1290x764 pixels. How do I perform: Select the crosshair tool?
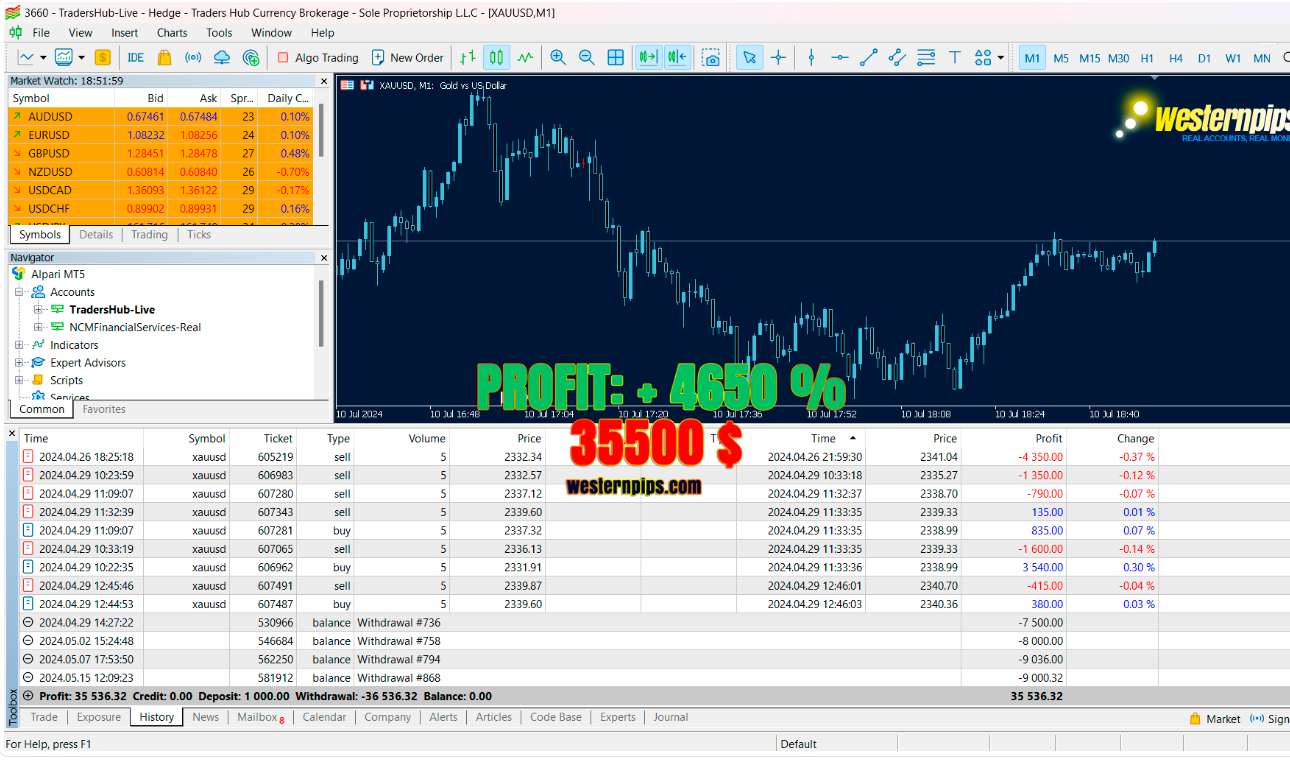[x=778, y=58]
